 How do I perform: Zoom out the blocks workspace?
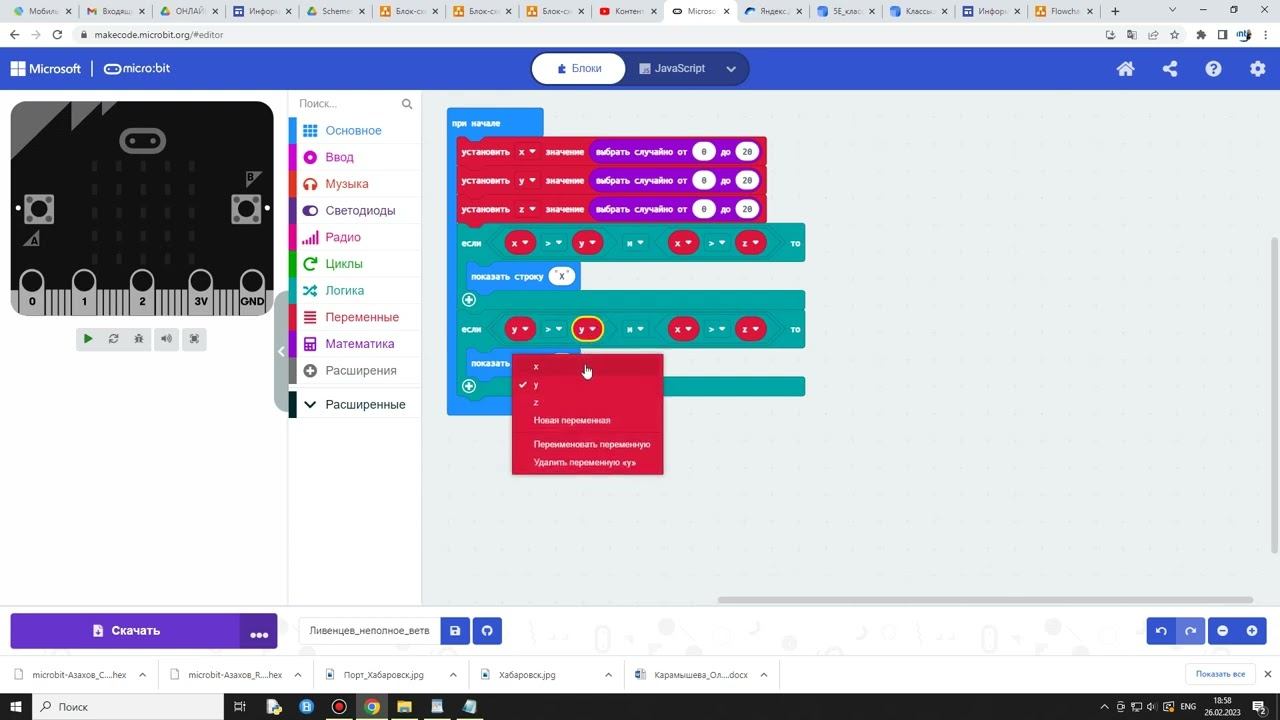tap(1222, 631)
